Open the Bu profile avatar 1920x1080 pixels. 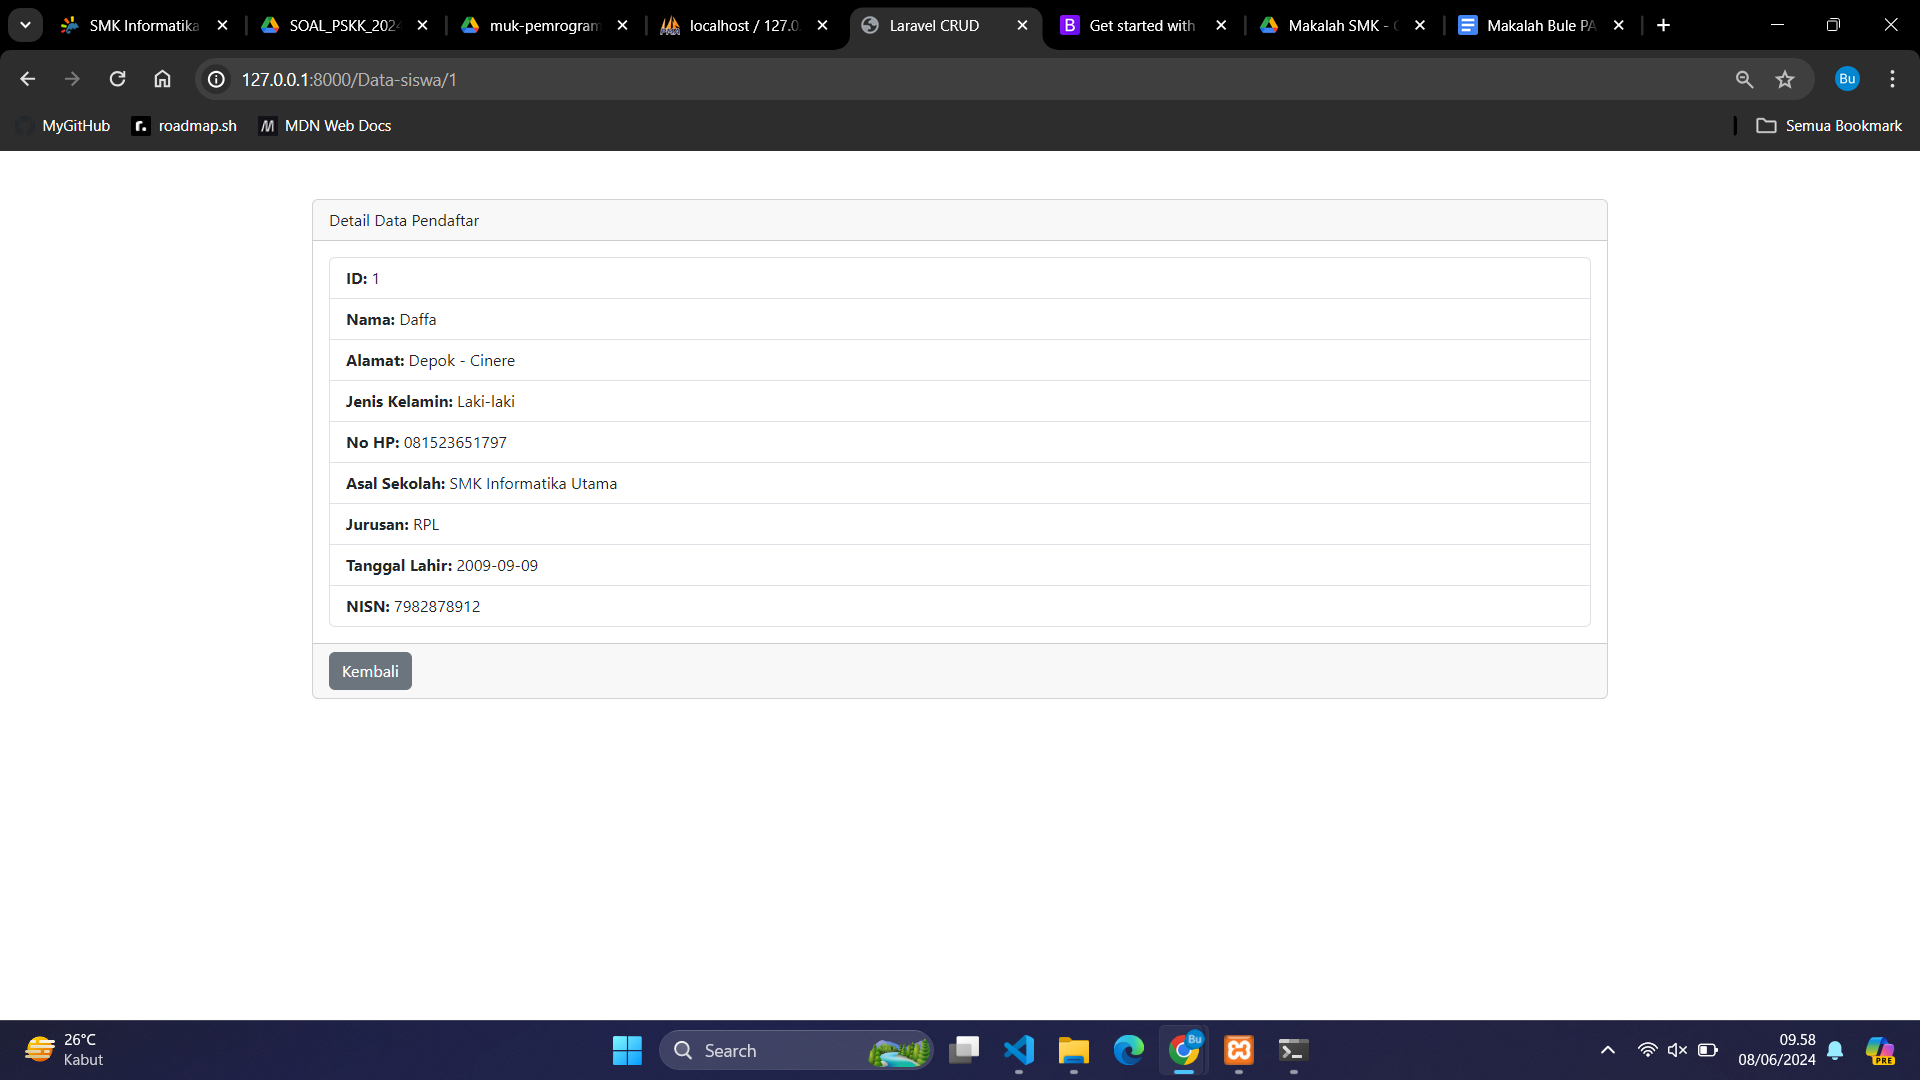(1847, 79)
